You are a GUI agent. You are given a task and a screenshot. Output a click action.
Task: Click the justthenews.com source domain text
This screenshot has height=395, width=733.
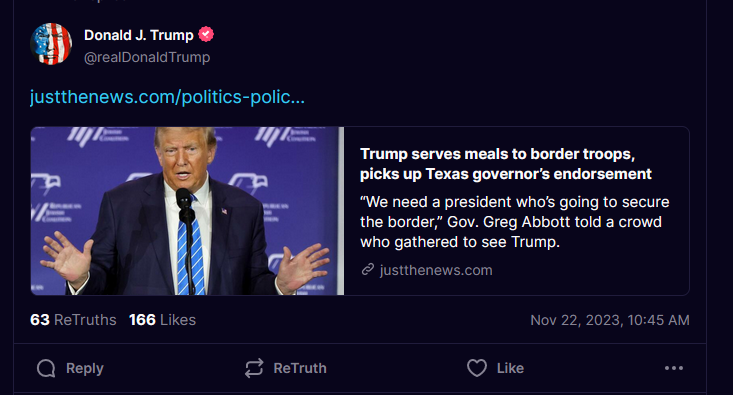point(436,270)
